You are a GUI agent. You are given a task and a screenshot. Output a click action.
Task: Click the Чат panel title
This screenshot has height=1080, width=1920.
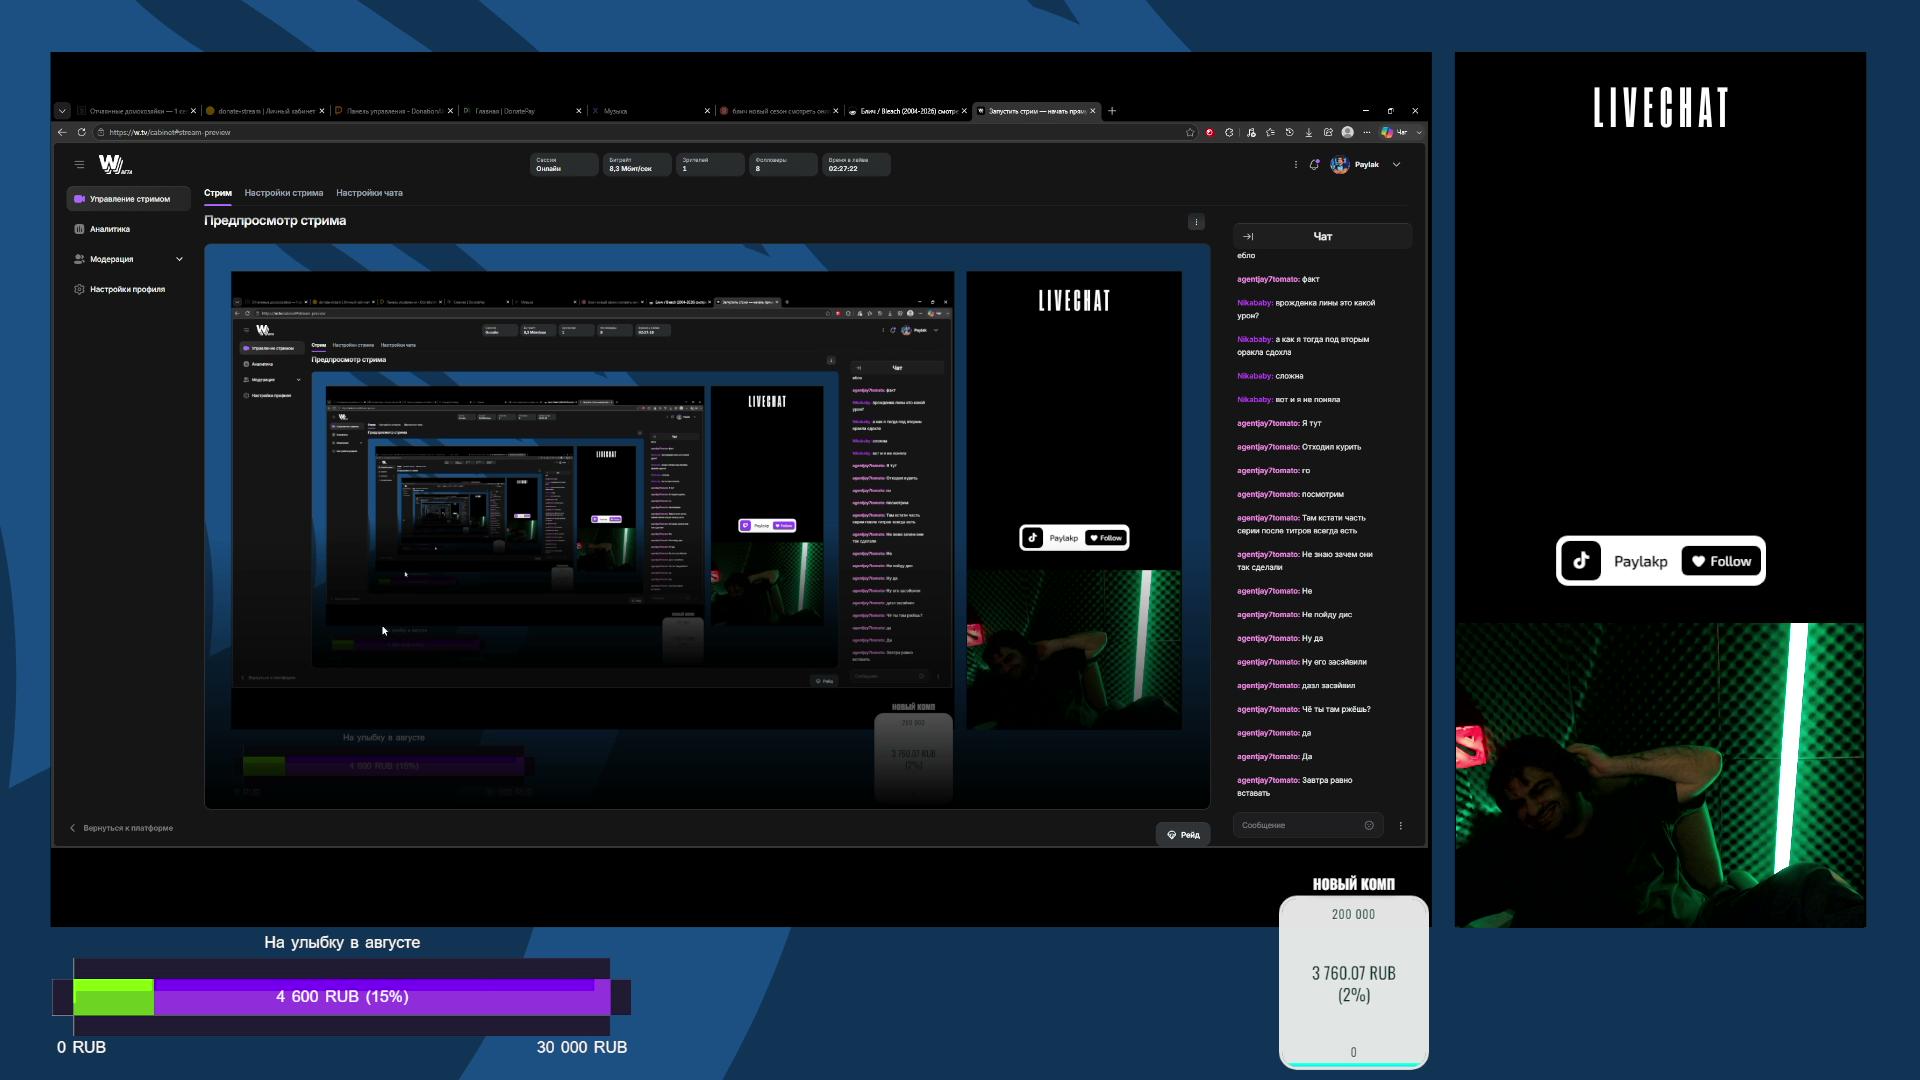1323,237
